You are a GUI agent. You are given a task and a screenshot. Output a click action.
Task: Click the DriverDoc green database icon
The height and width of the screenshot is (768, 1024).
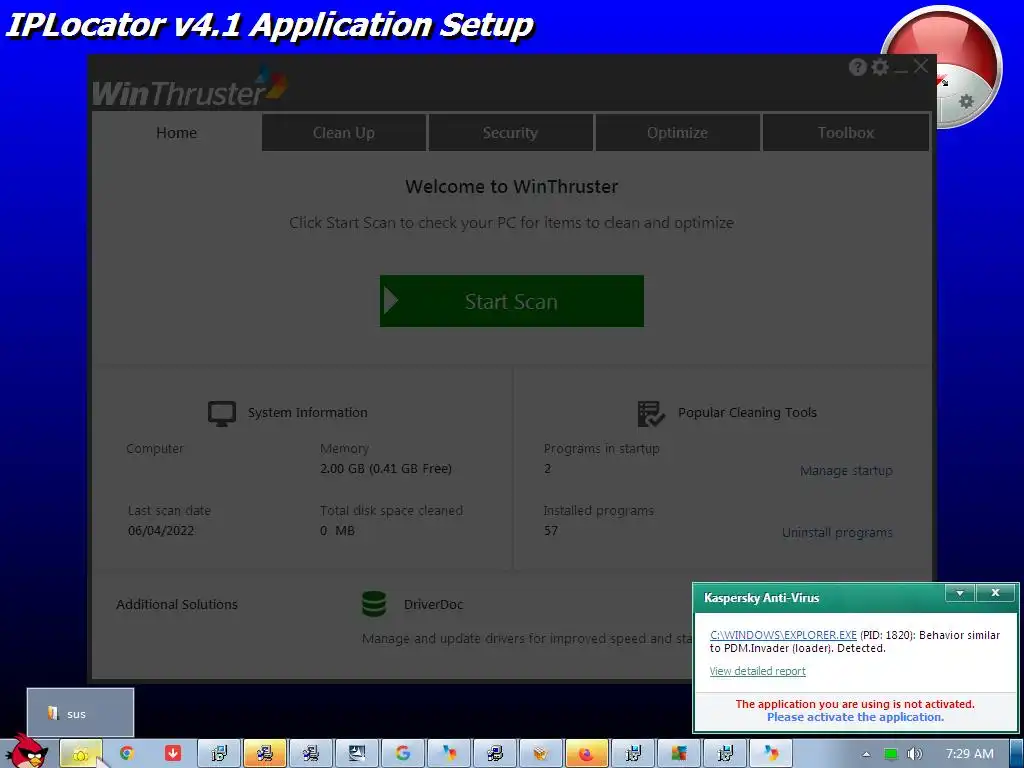[x=374, y=604]
